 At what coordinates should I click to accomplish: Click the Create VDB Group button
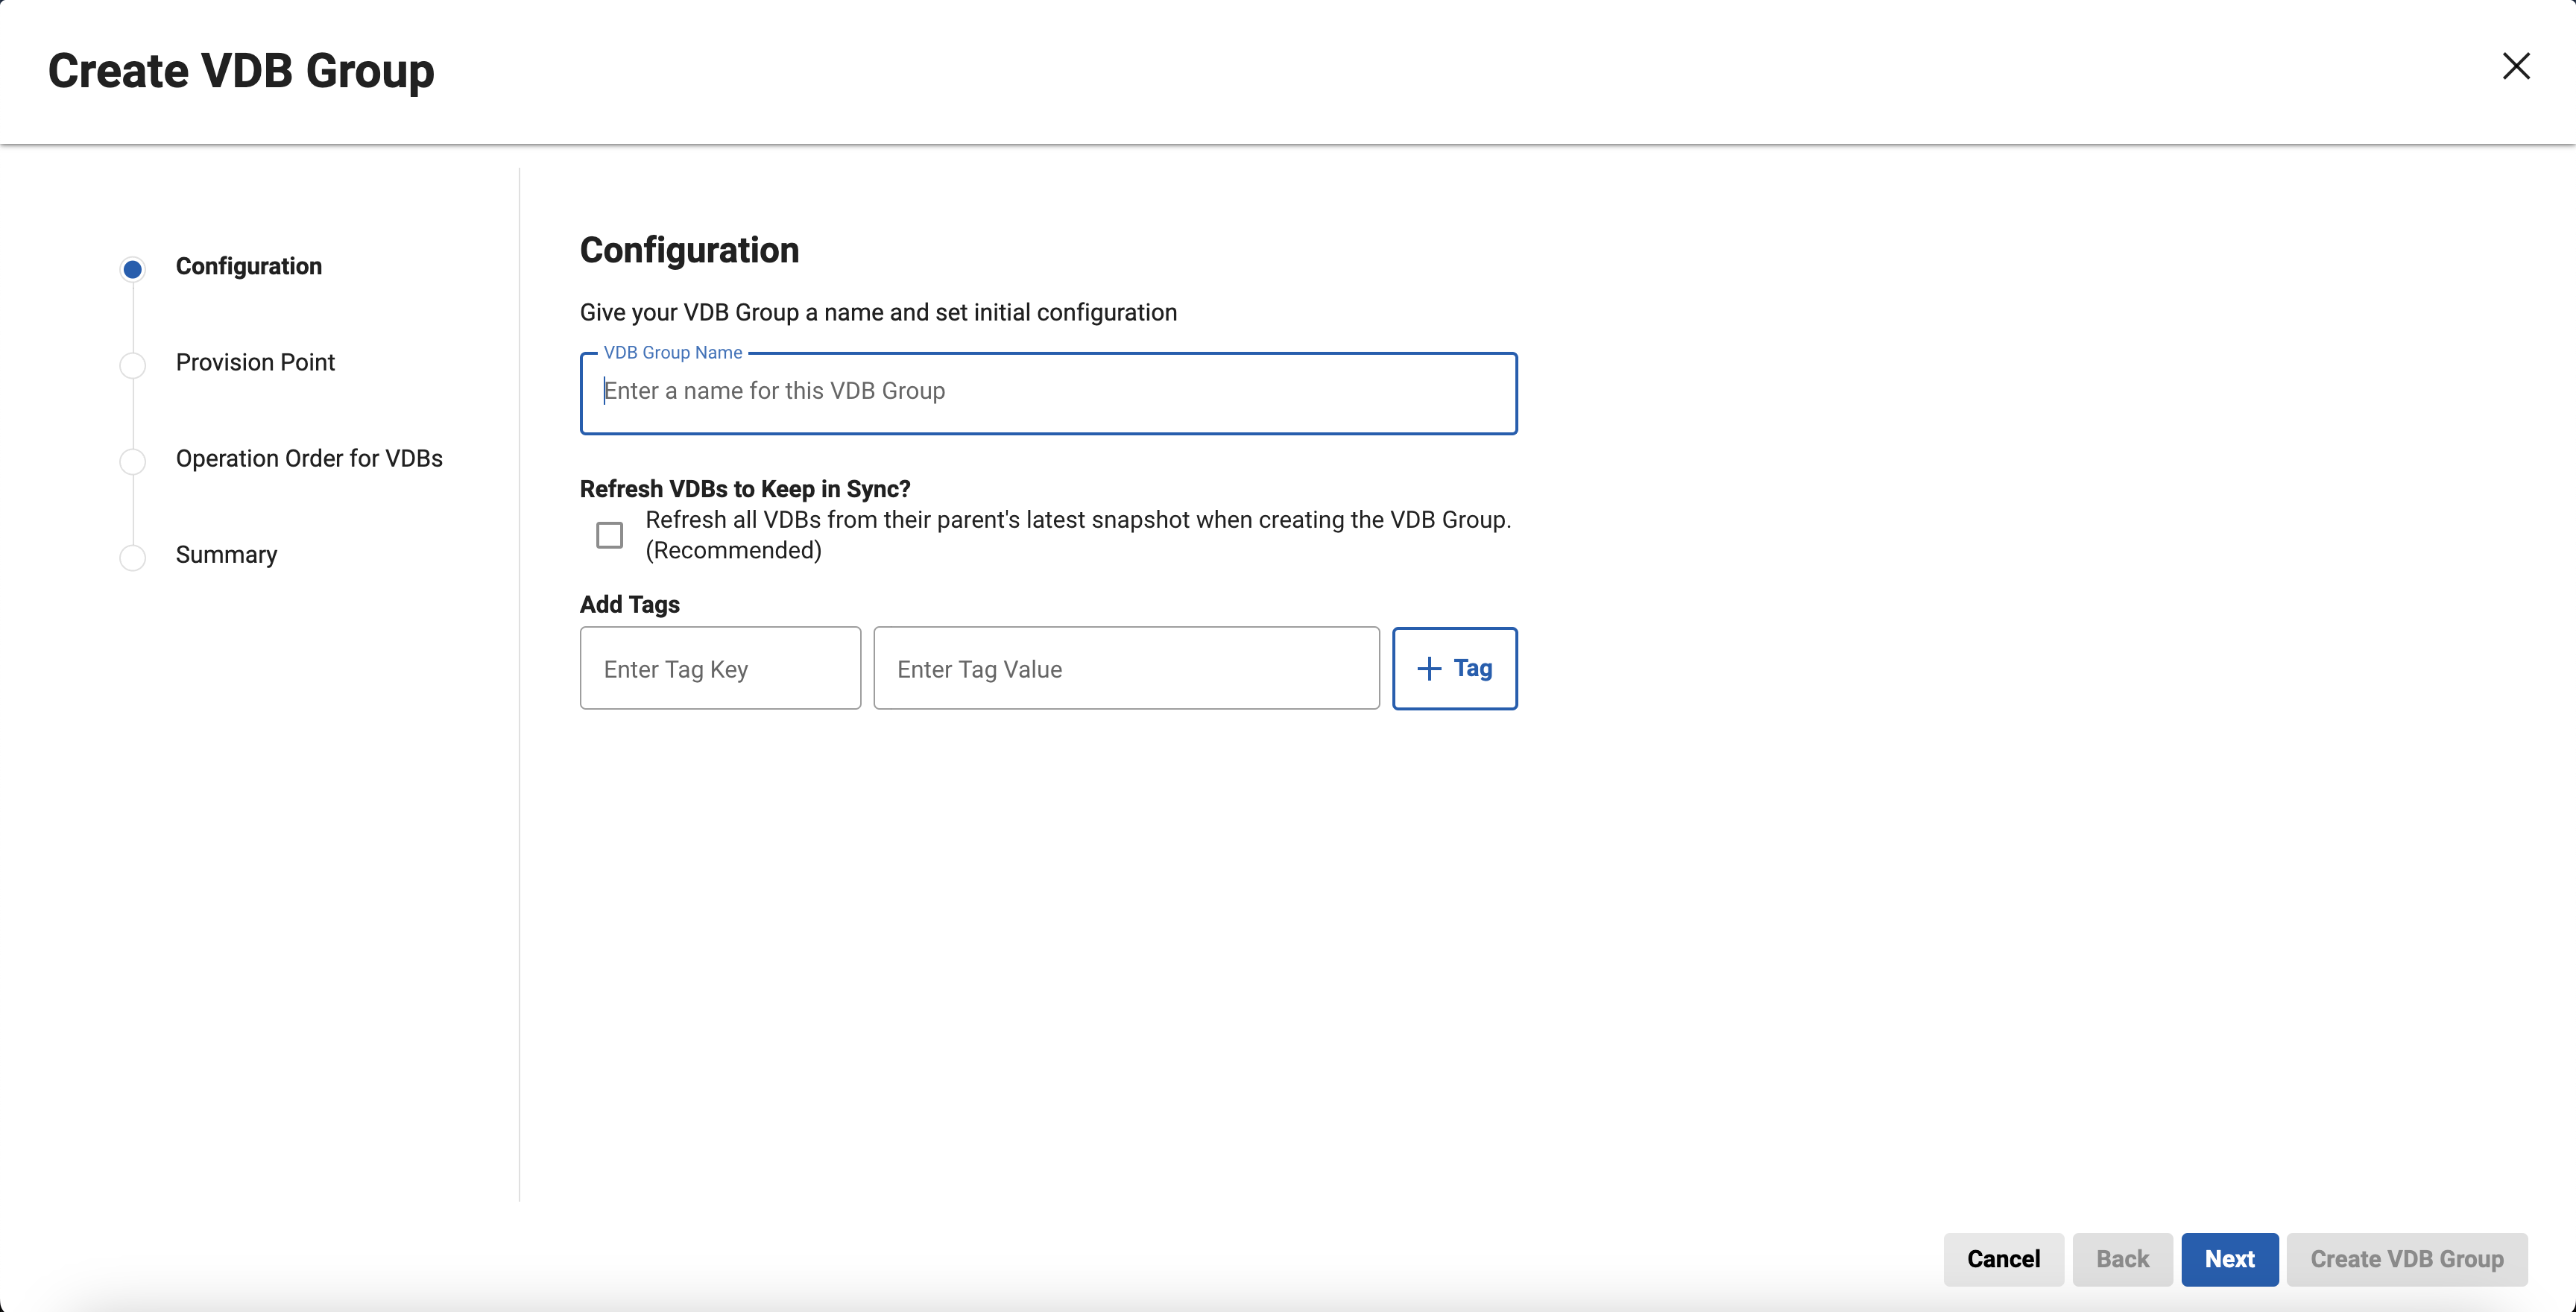click(2406, 1259)
